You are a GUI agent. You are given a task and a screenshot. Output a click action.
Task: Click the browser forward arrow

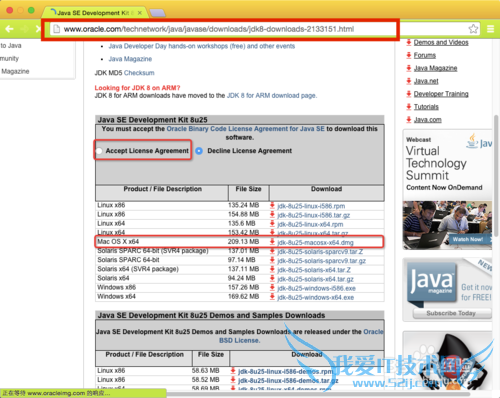24,29
